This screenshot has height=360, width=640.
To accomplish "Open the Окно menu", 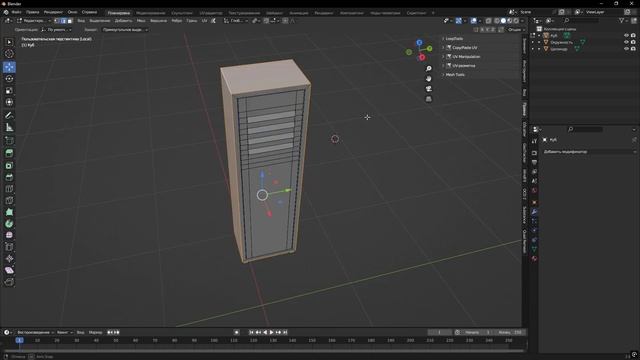I will click(72, 12).
